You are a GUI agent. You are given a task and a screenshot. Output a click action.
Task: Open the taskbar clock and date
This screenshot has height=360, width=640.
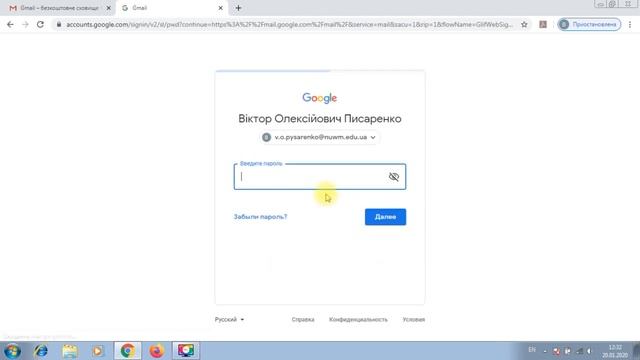point(615,351)
